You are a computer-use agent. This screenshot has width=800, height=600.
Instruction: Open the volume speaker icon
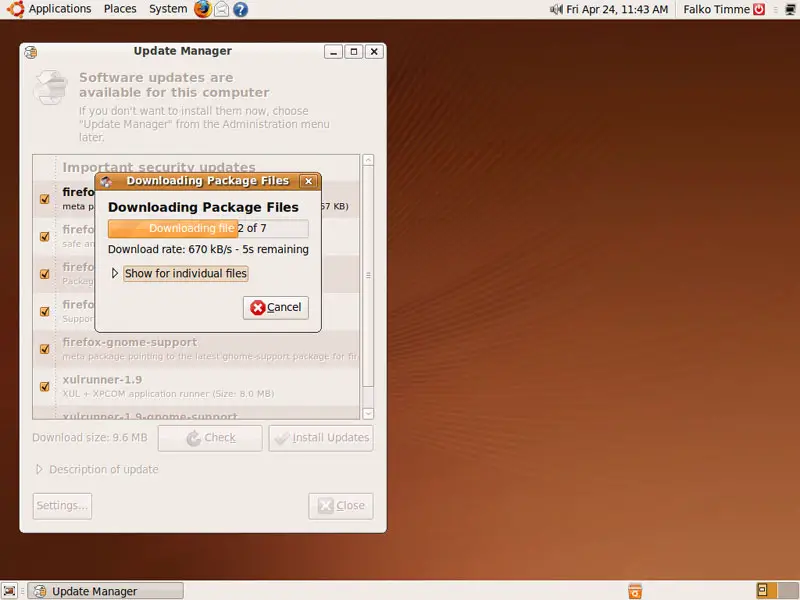point(556,9)
